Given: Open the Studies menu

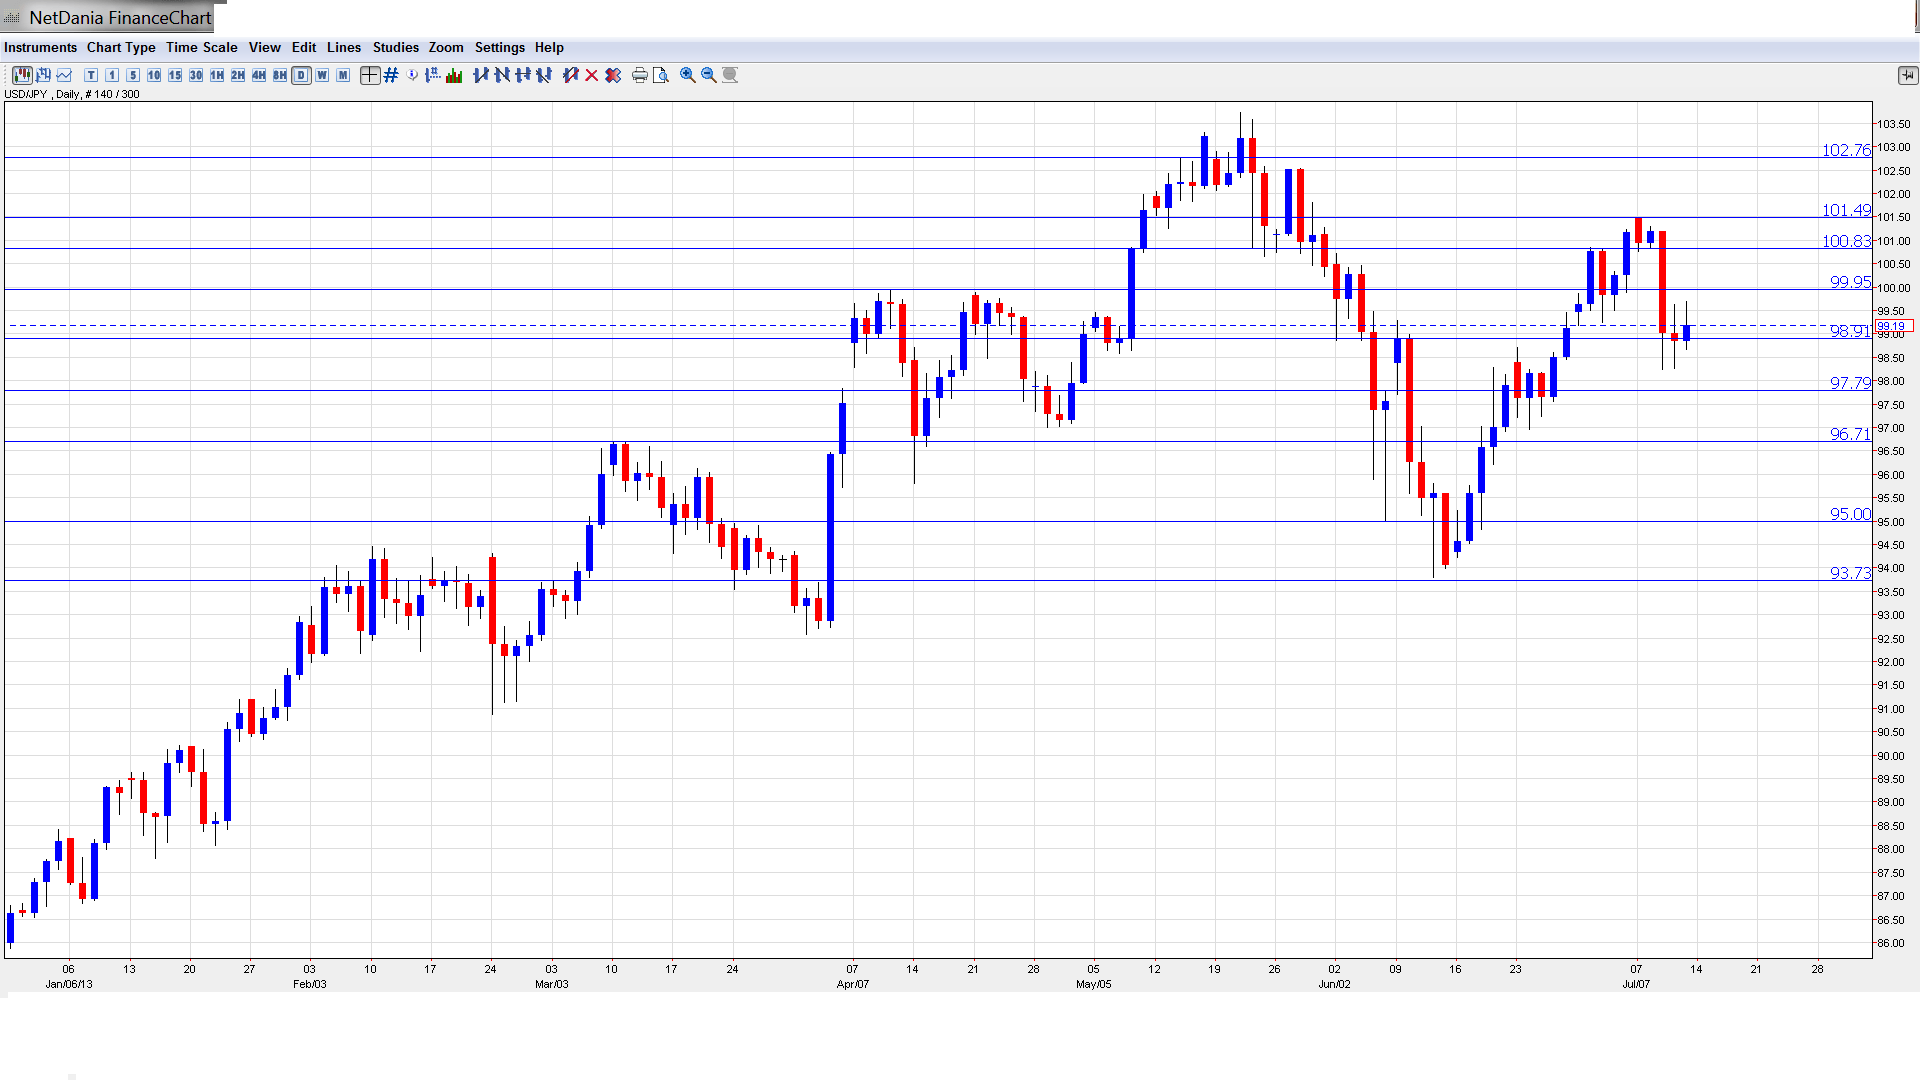Looking at the screenshot, I should (395, 47).
